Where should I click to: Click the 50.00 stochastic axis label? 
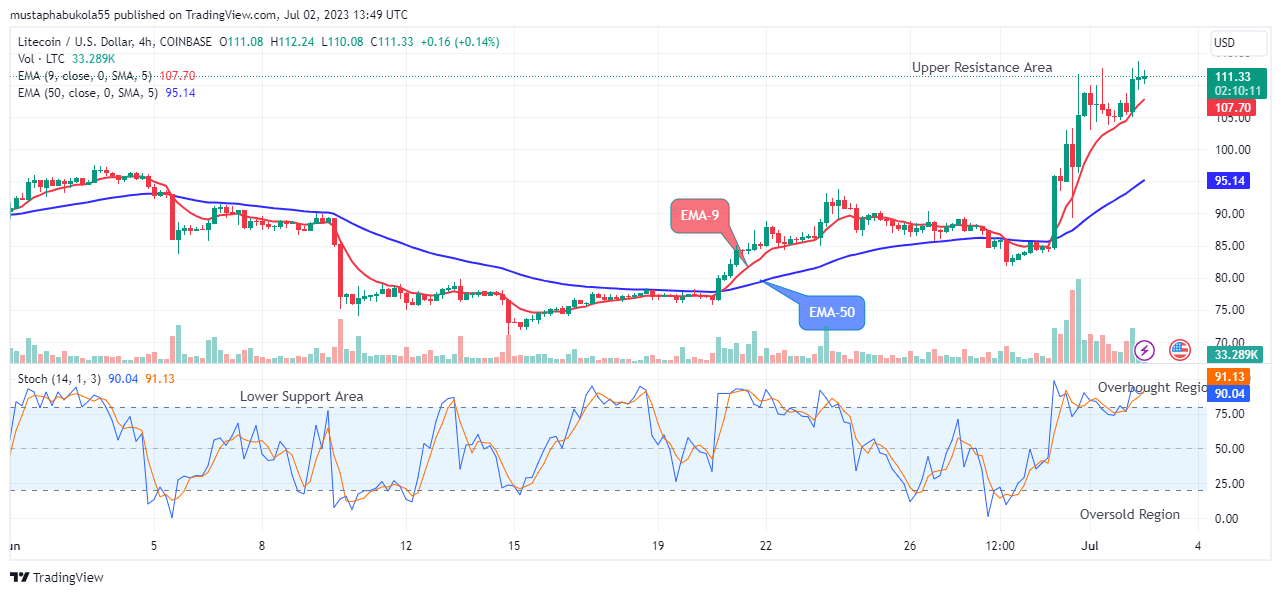[x=1229, y=449]
